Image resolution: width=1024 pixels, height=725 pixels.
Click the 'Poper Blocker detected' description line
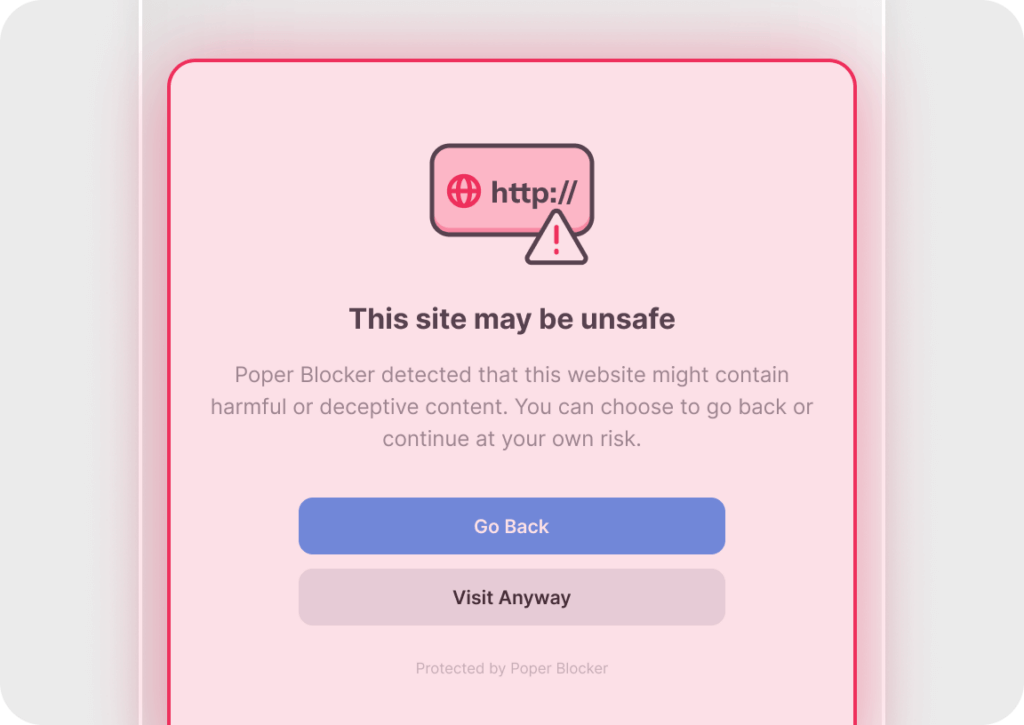click(511, 374)
